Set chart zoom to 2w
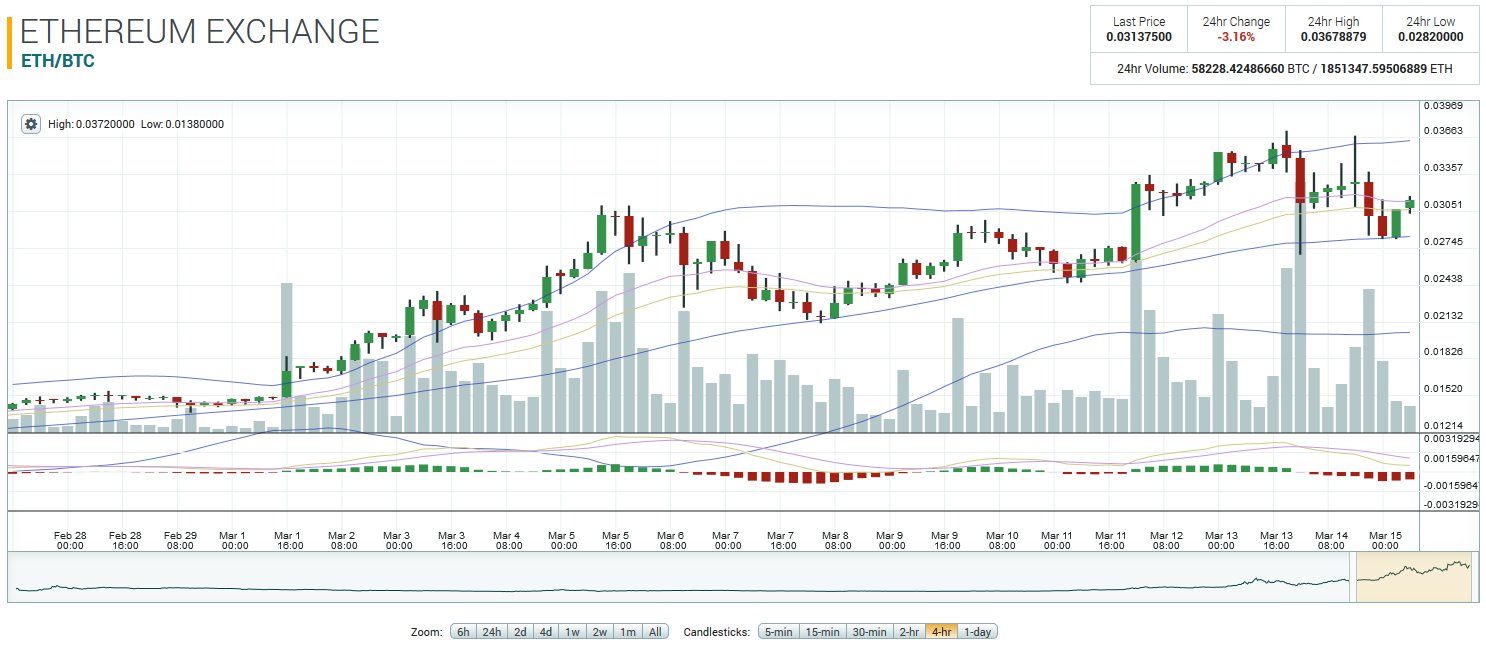 (x=599, y=632)
